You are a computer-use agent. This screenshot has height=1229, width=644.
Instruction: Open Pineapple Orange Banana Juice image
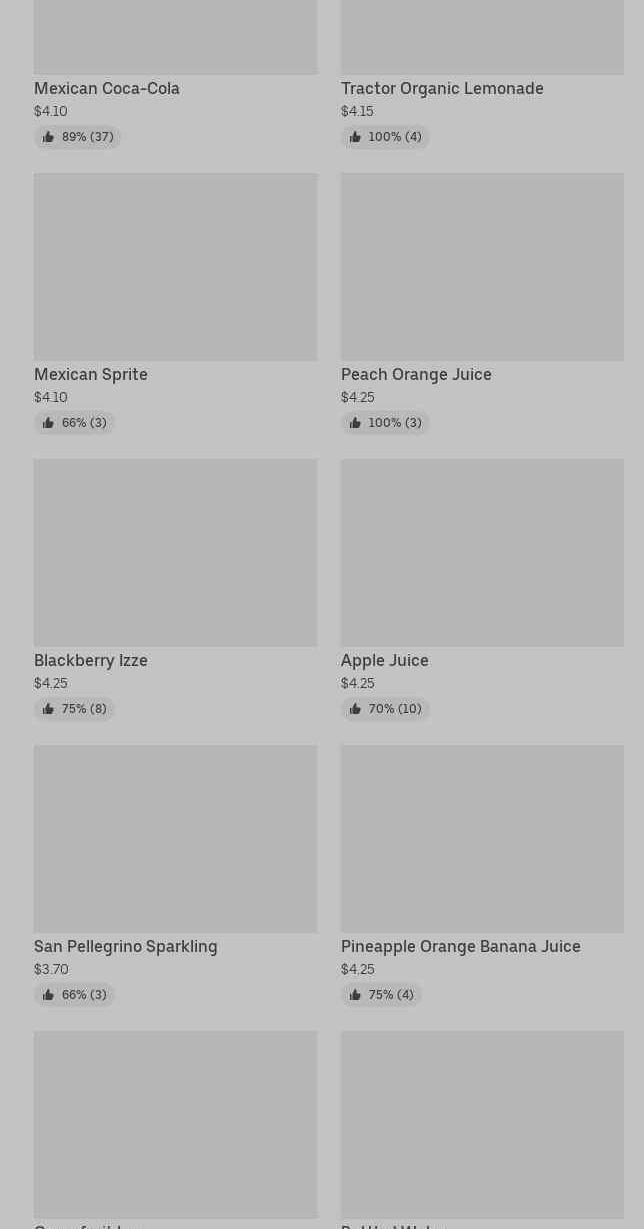pyautogui.click(x=482, y=839)
